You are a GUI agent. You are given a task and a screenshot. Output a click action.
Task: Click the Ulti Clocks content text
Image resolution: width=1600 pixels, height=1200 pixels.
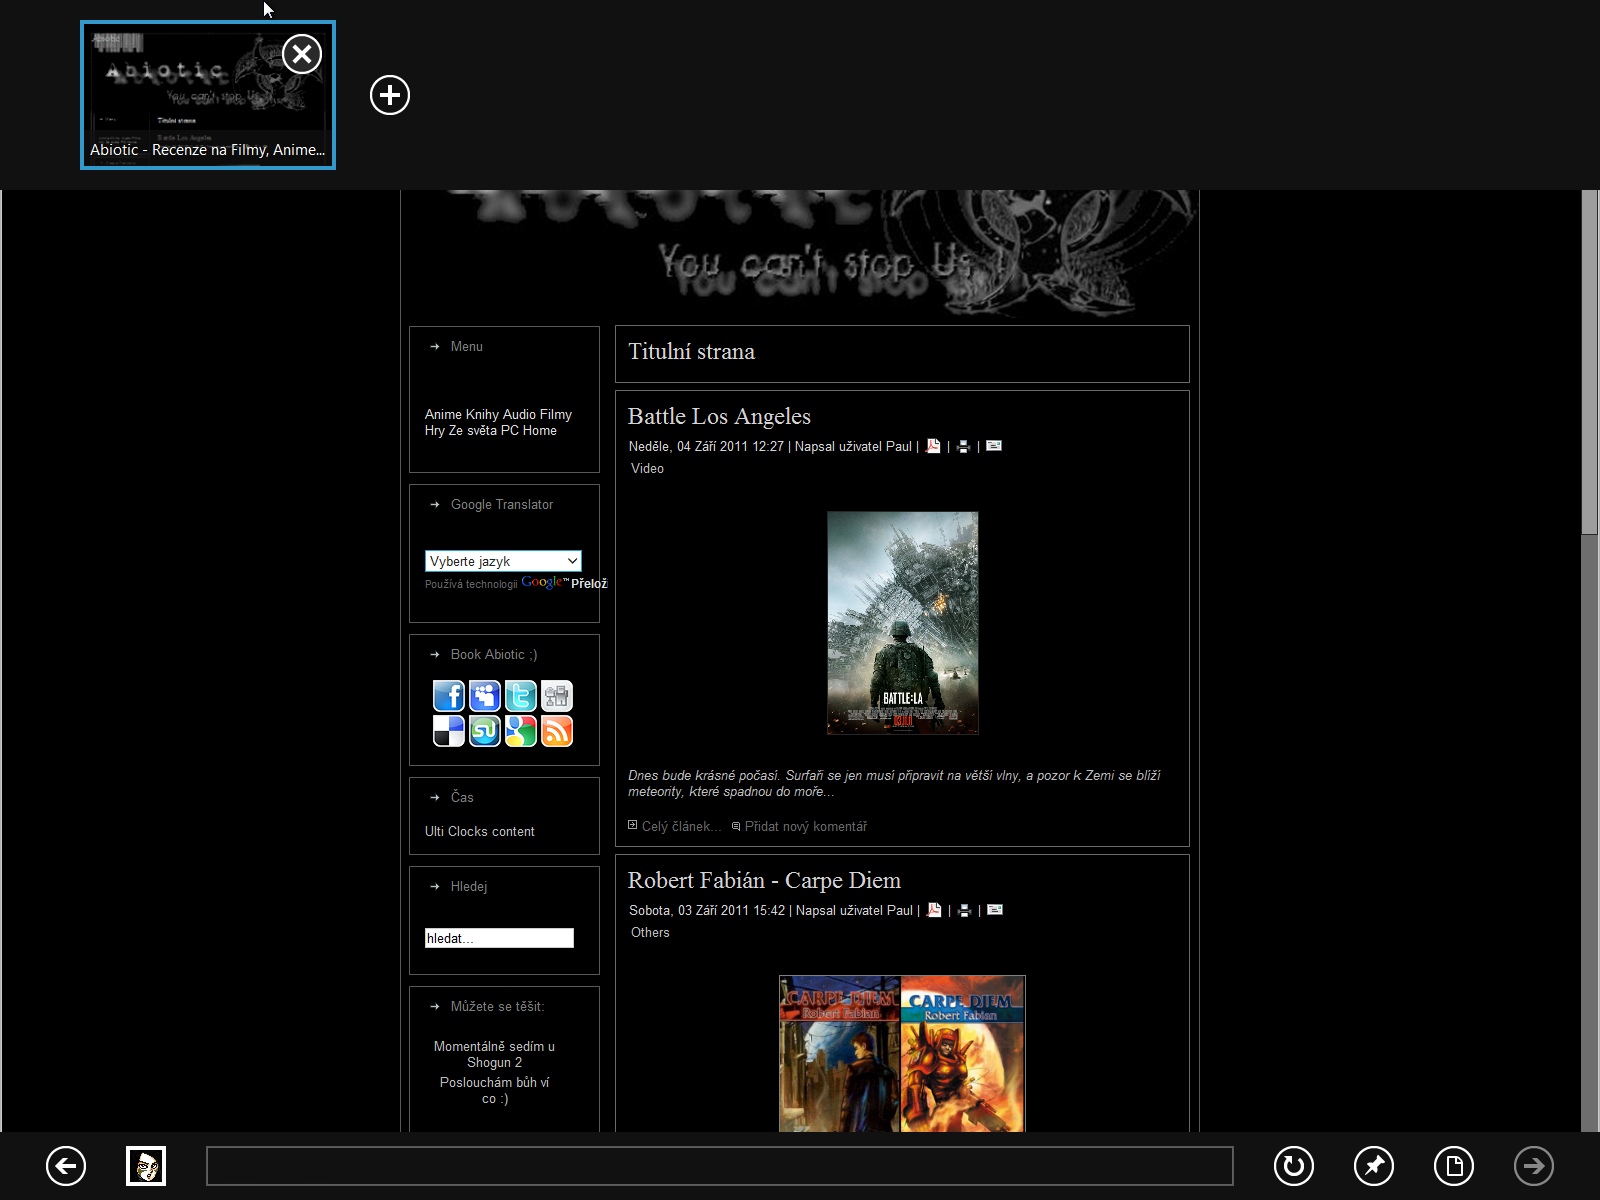(480, 831)
